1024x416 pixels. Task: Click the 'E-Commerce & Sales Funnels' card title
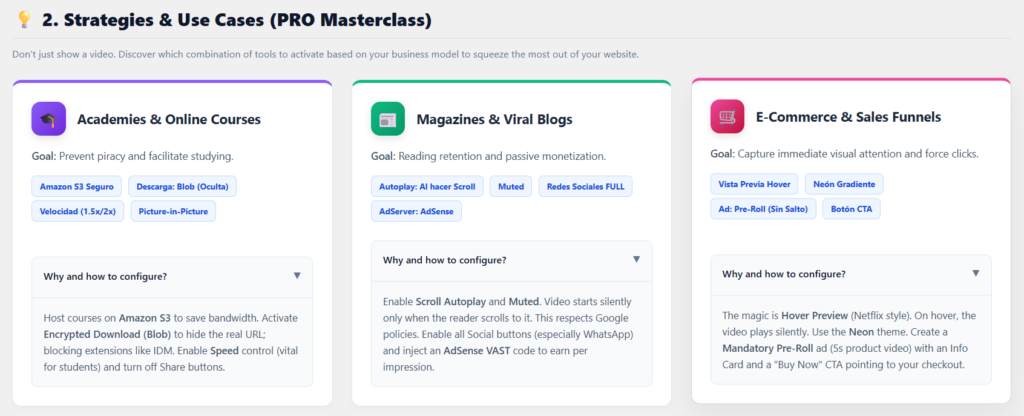click(x=848, y=117)
